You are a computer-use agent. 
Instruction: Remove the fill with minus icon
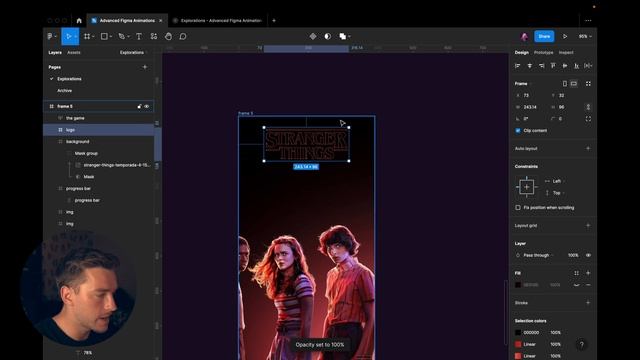pyautogui.click(x=588, y=285)
